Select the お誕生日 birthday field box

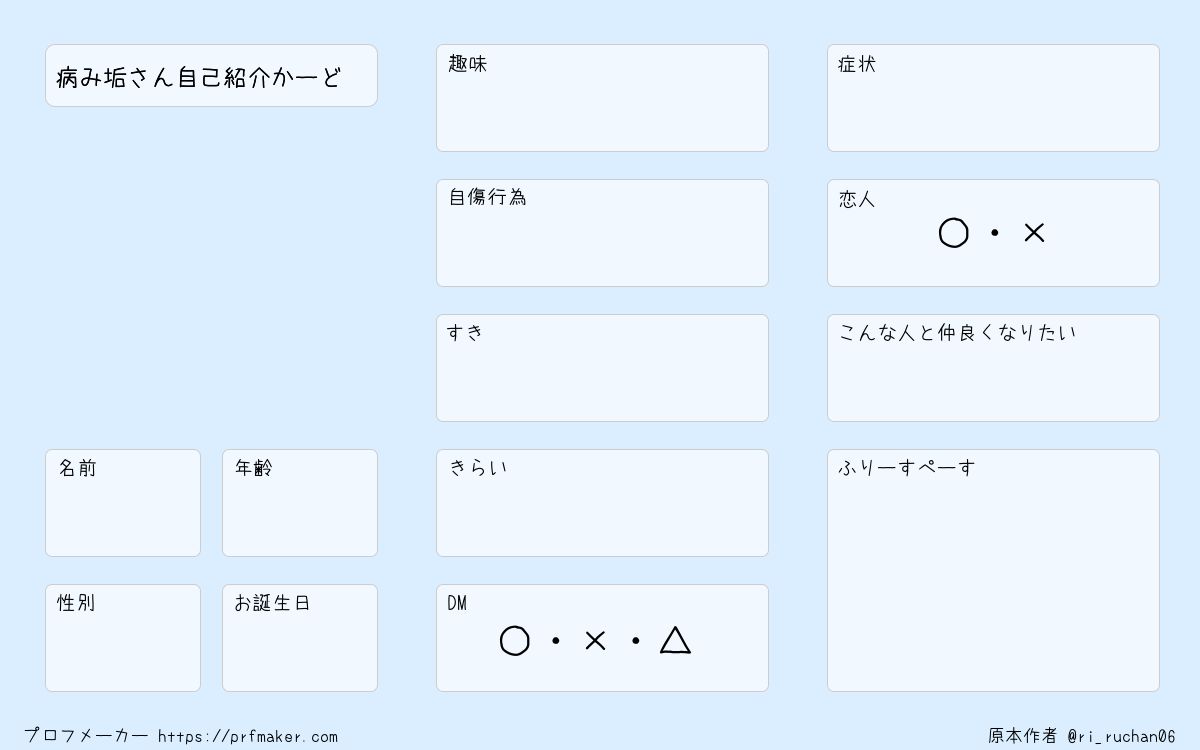300,638
